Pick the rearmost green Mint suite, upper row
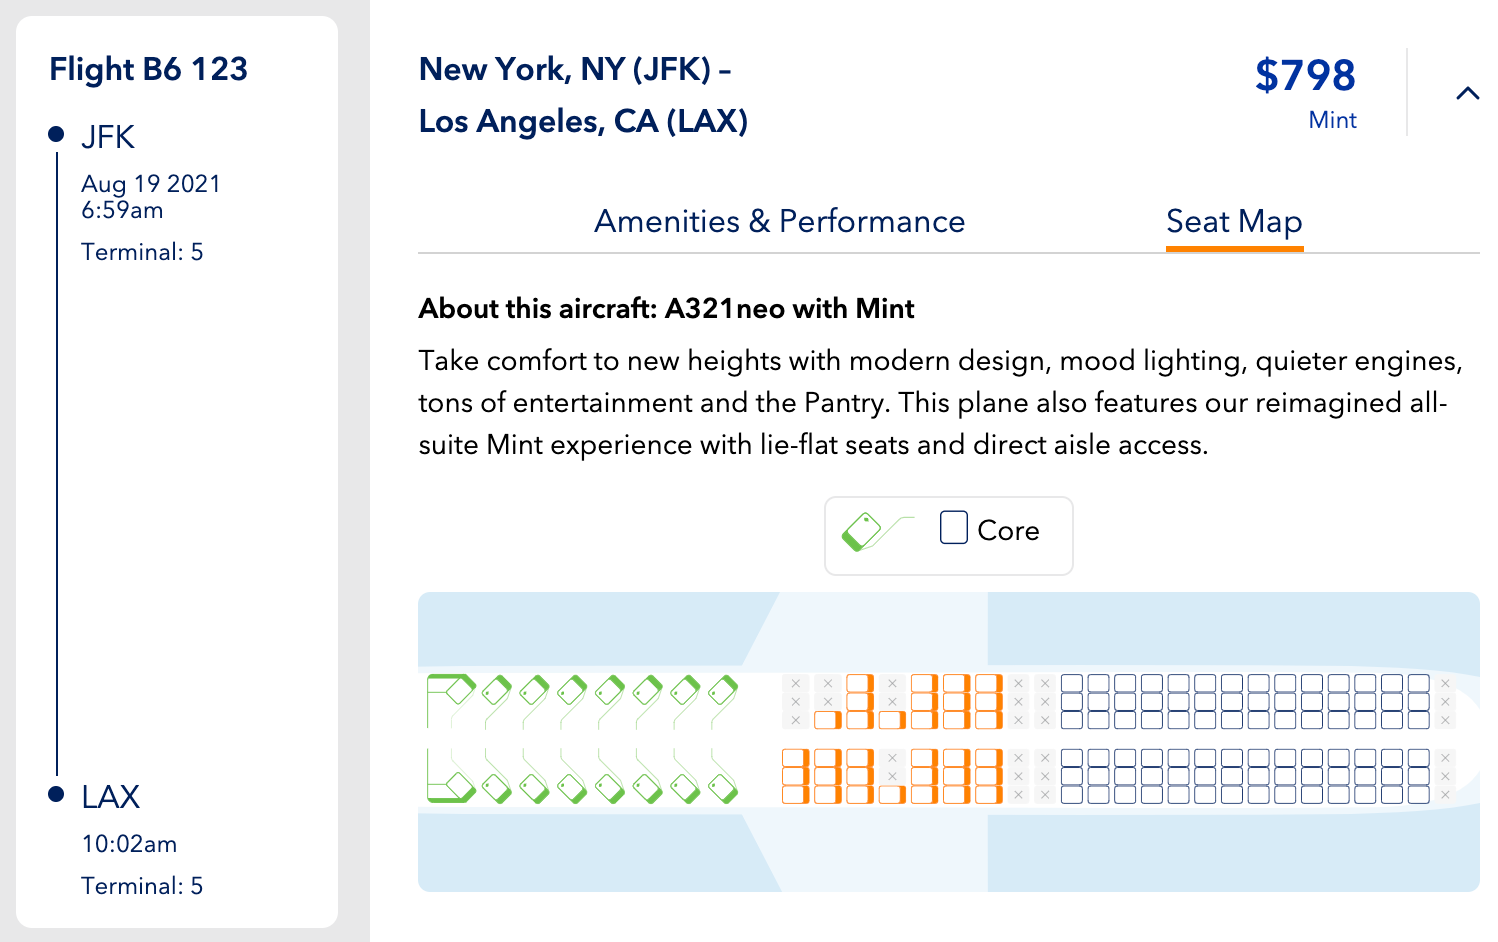 722,689
